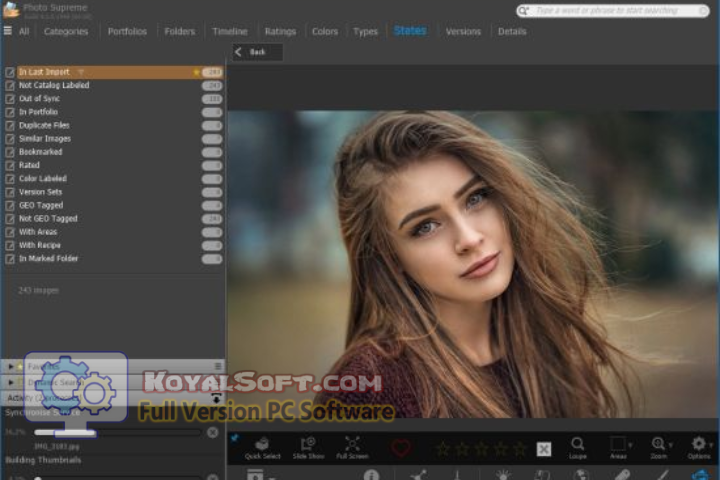Select the All tab
Screen dimensions: 720x480
click(24, 31)
